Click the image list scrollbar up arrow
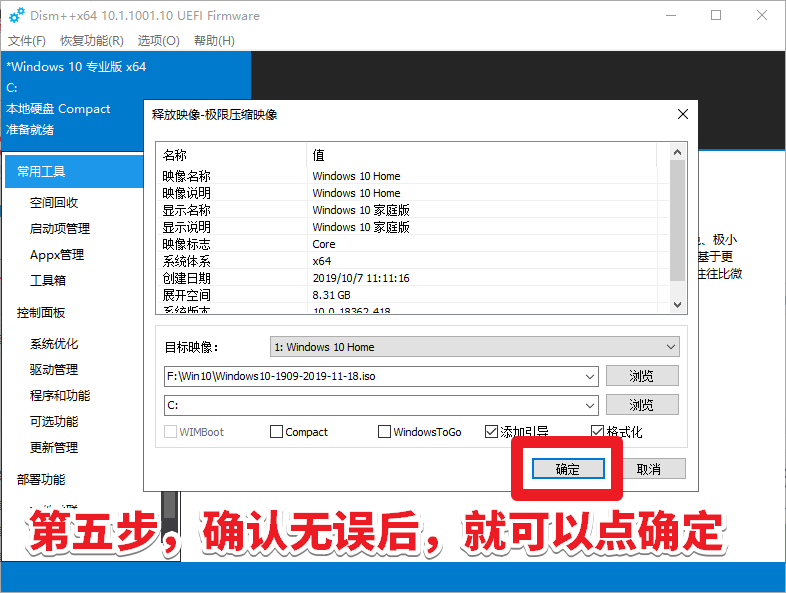The image size is (786, 593). [x=677, y=152]
